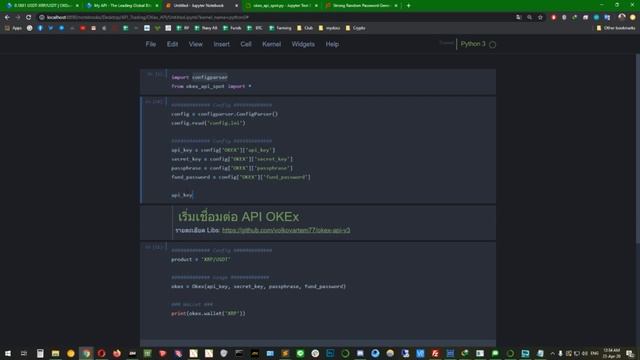
Task: Switch to the My API browser tab
Action: point(122,6)
